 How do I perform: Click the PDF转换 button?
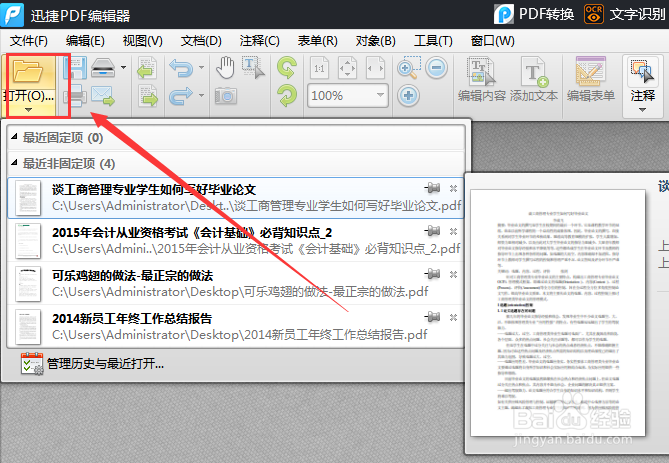pyautogui.click(x=534, y=14)
